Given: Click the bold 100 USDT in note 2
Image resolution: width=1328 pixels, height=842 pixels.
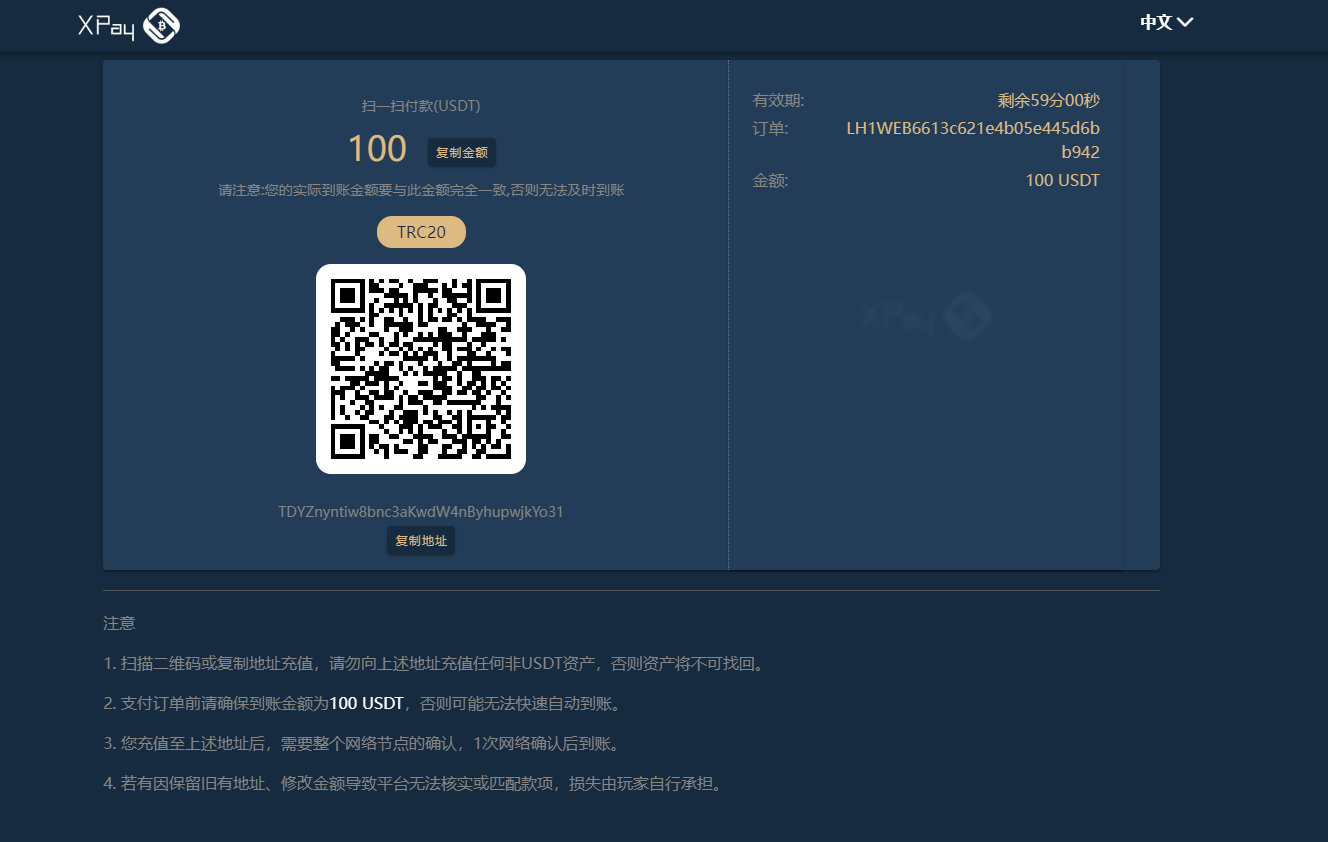Looking at the screenshot, I should 366,704.
